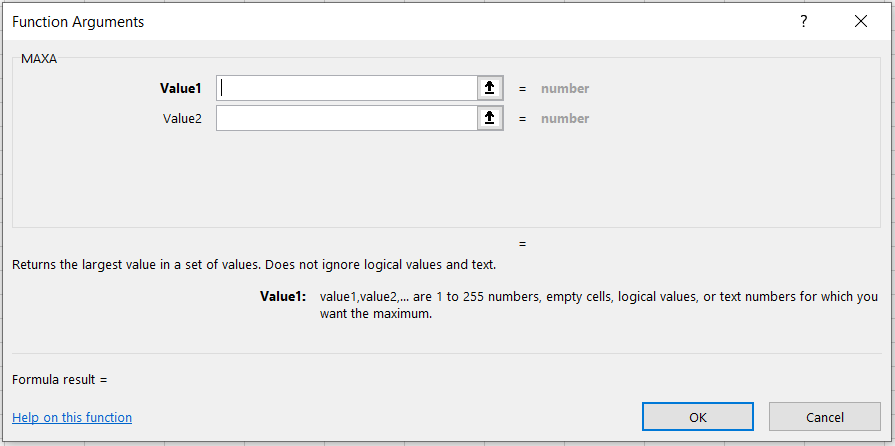Viewport: 895px width, 446px height.
Task: Click the MAXA group heading
Action: pyautogui.click(x=39, y=59)
